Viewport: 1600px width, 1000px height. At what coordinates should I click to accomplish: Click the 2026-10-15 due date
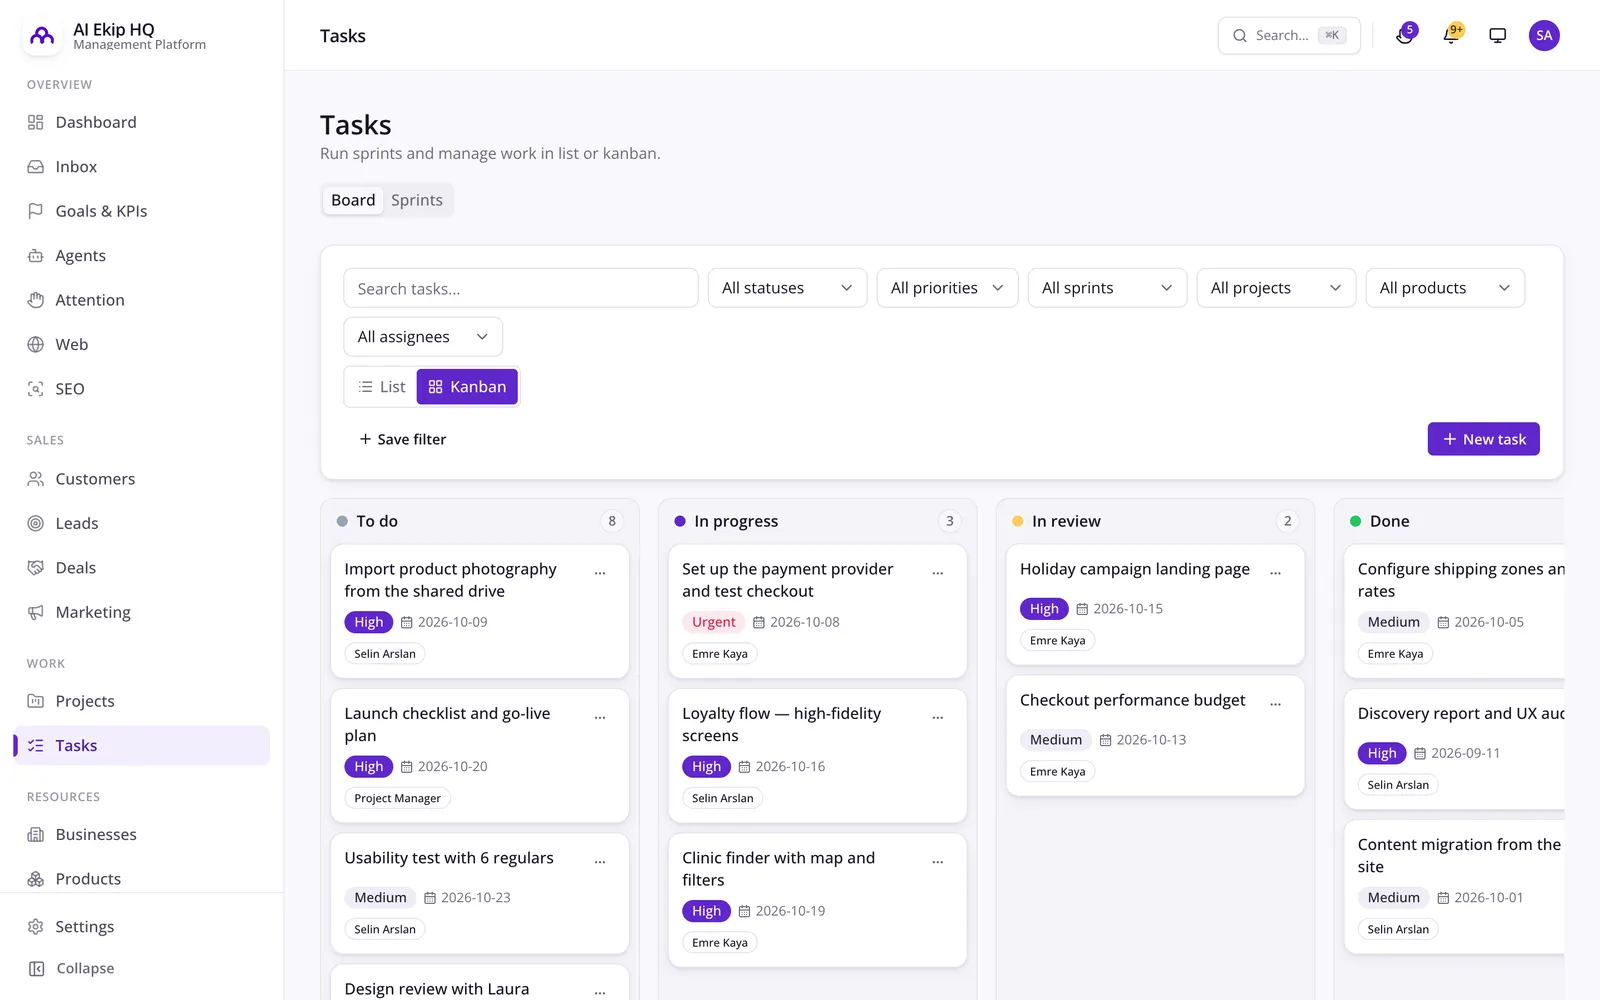point(1120,609)
